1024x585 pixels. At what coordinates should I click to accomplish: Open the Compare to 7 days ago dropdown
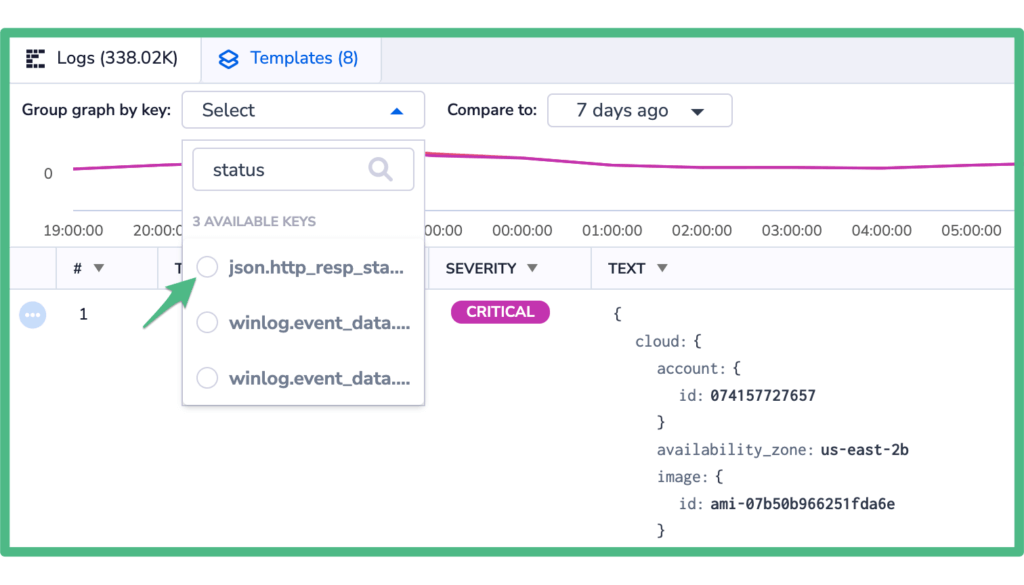[x=639, y=110]
